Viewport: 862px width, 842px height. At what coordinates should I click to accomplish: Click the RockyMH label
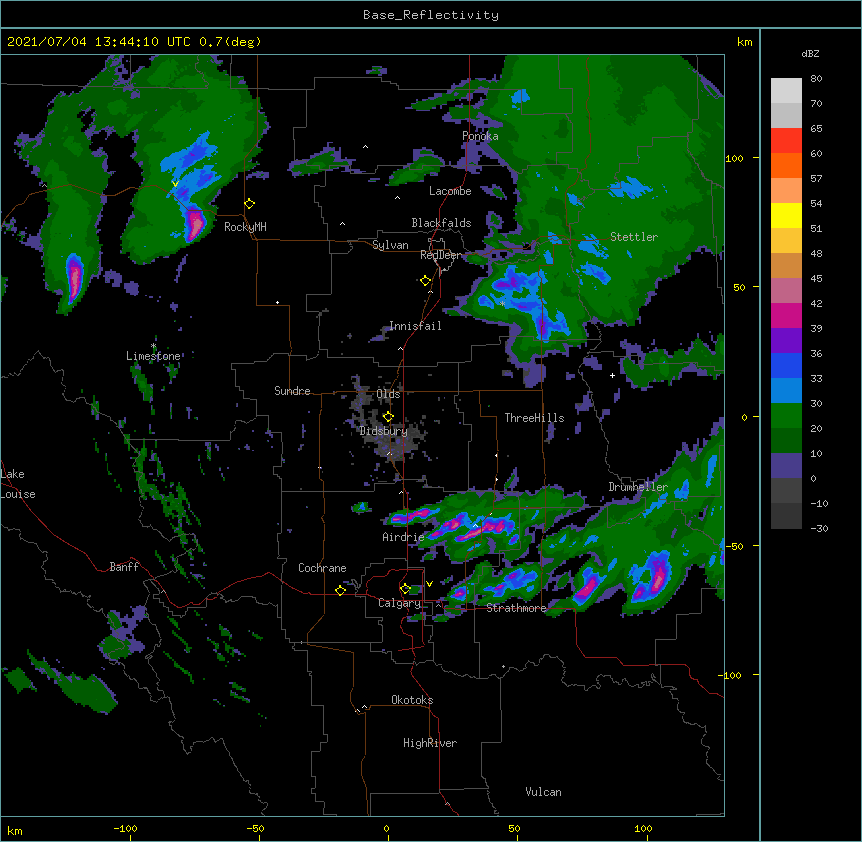(x=245, y=227)
